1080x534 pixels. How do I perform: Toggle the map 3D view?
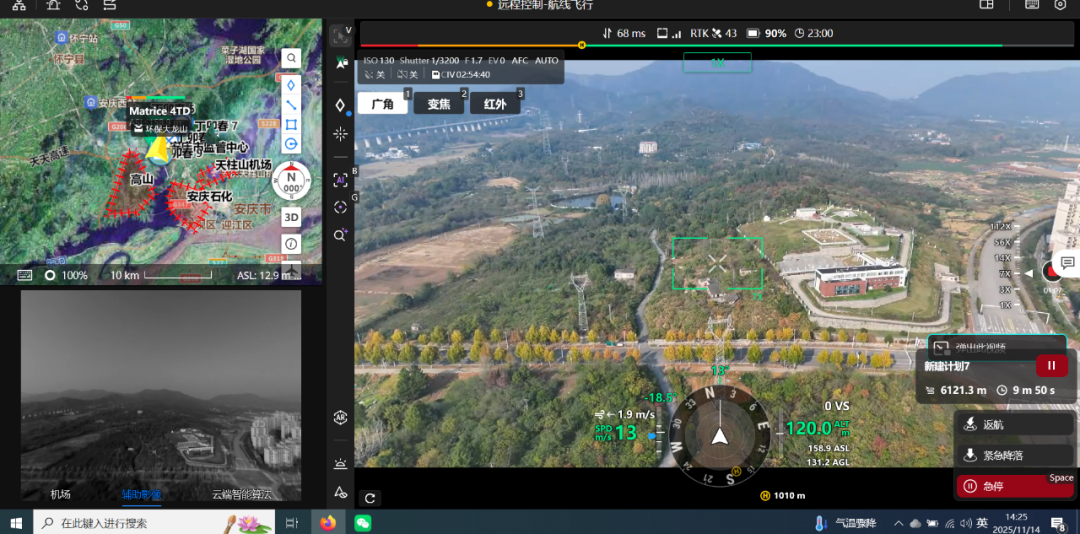coord(291,218)
